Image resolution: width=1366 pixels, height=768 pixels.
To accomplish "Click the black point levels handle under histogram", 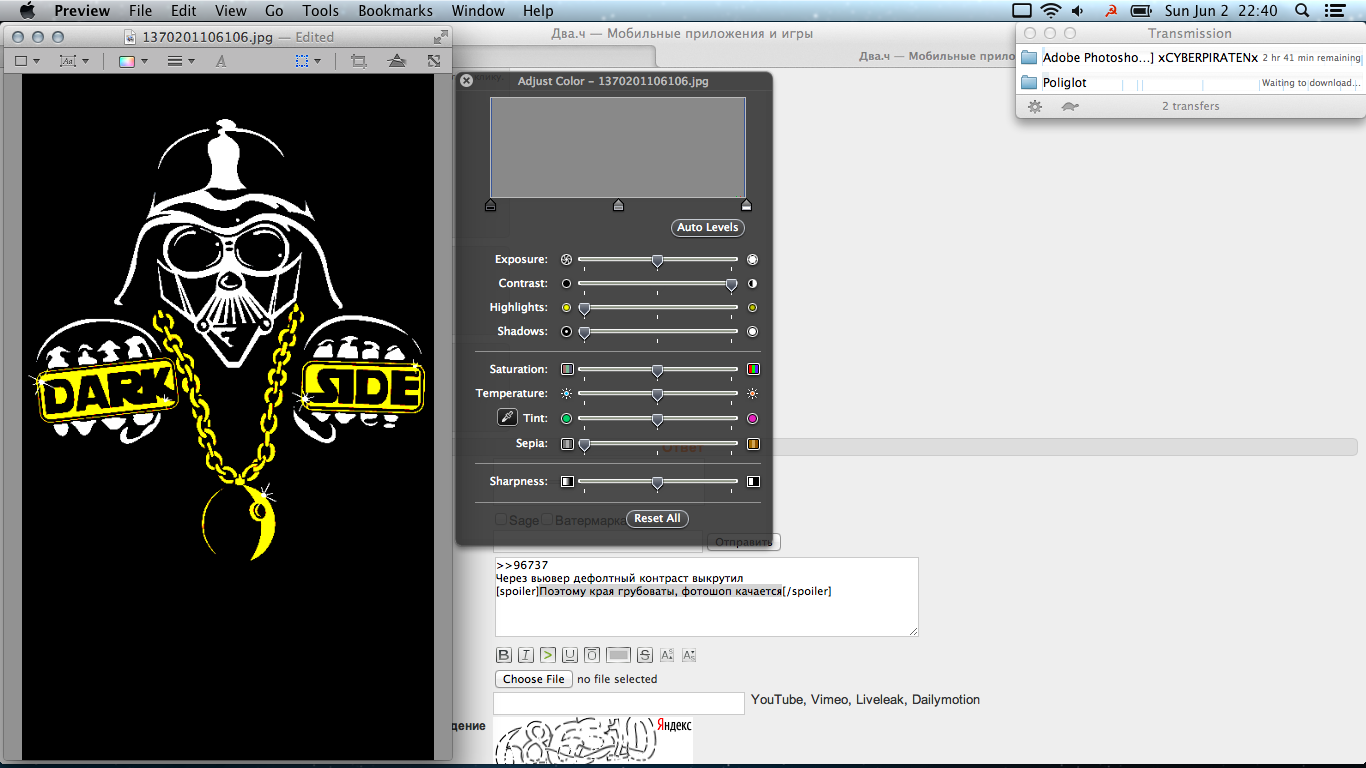I will [490, 205].
